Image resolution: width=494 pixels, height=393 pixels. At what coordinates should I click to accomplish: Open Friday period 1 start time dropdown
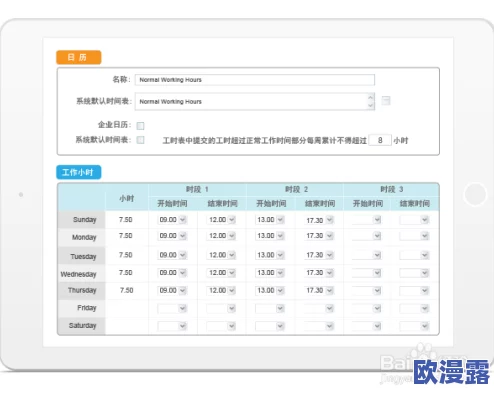coord(172,308)
